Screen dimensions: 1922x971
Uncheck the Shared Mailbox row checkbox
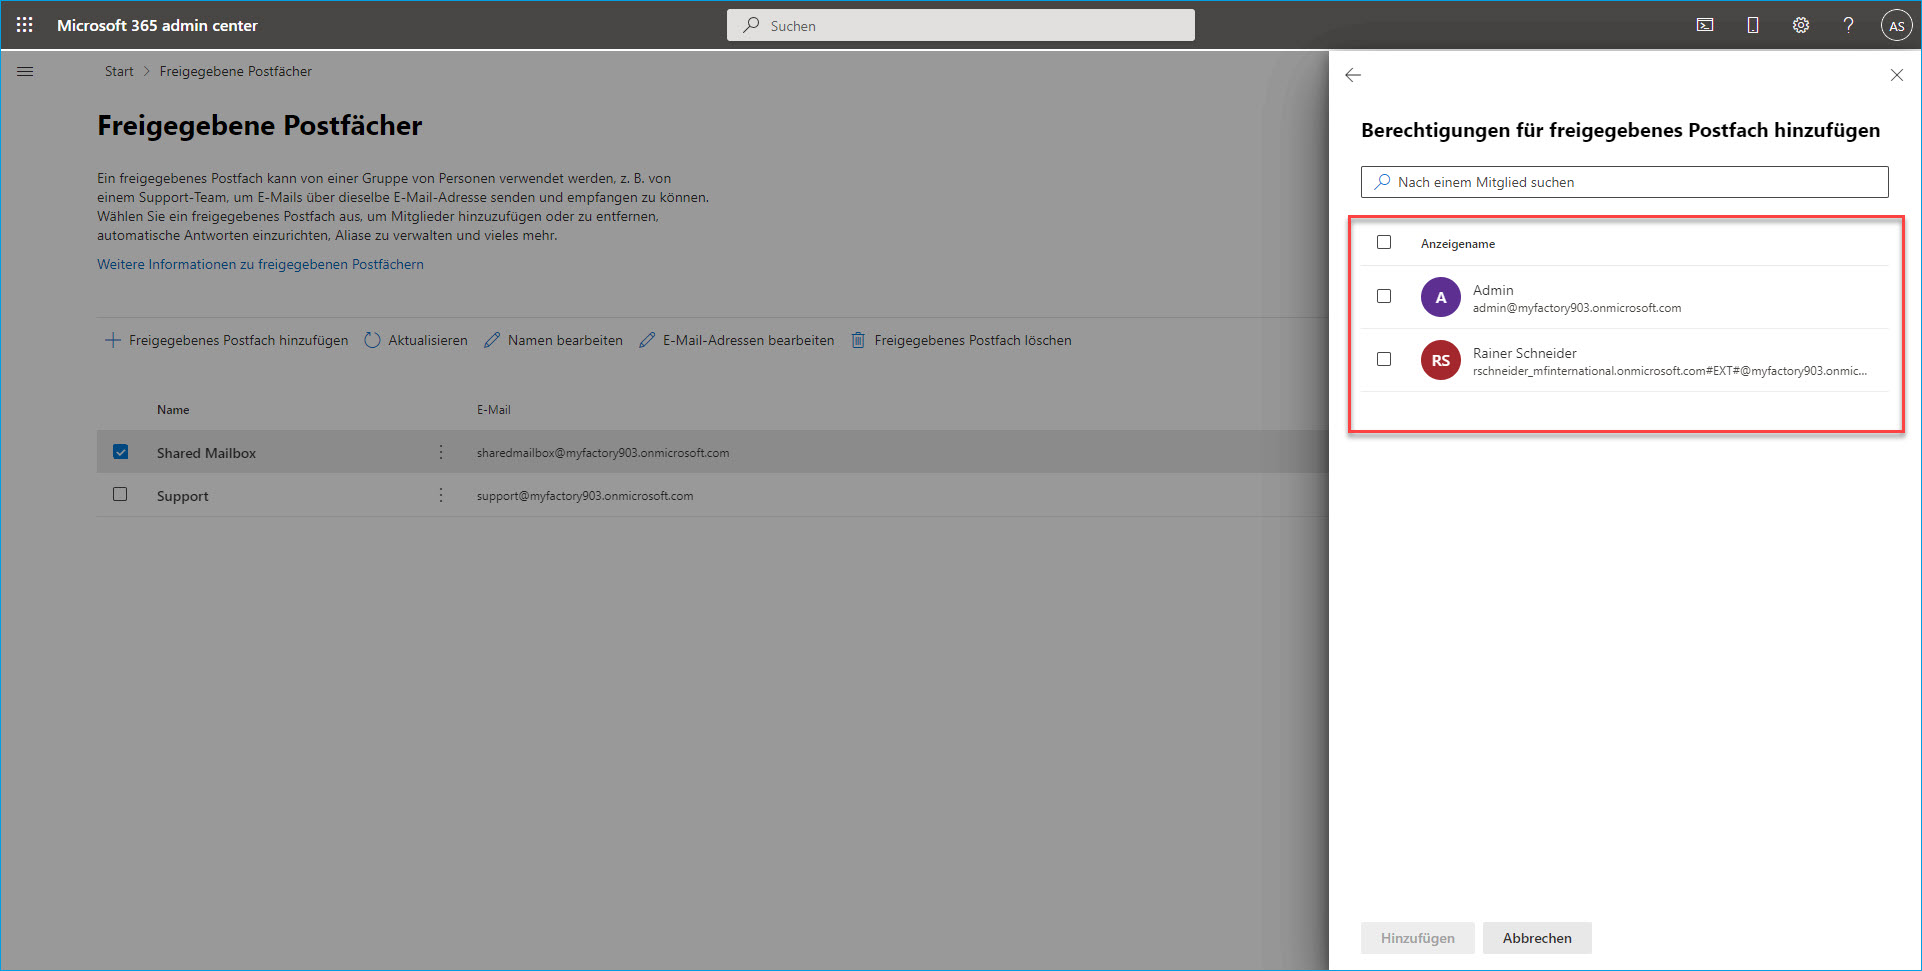coord(121,452)
